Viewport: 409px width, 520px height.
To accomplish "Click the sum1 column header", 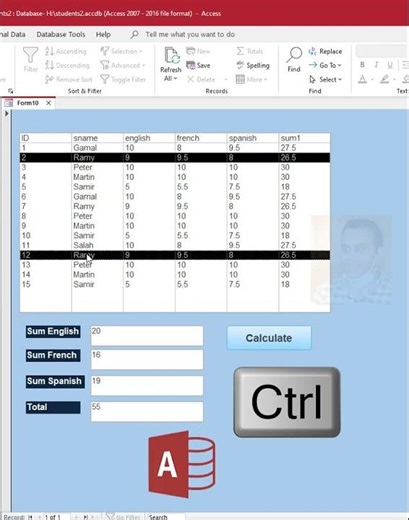I will click(x=304, y=138).
